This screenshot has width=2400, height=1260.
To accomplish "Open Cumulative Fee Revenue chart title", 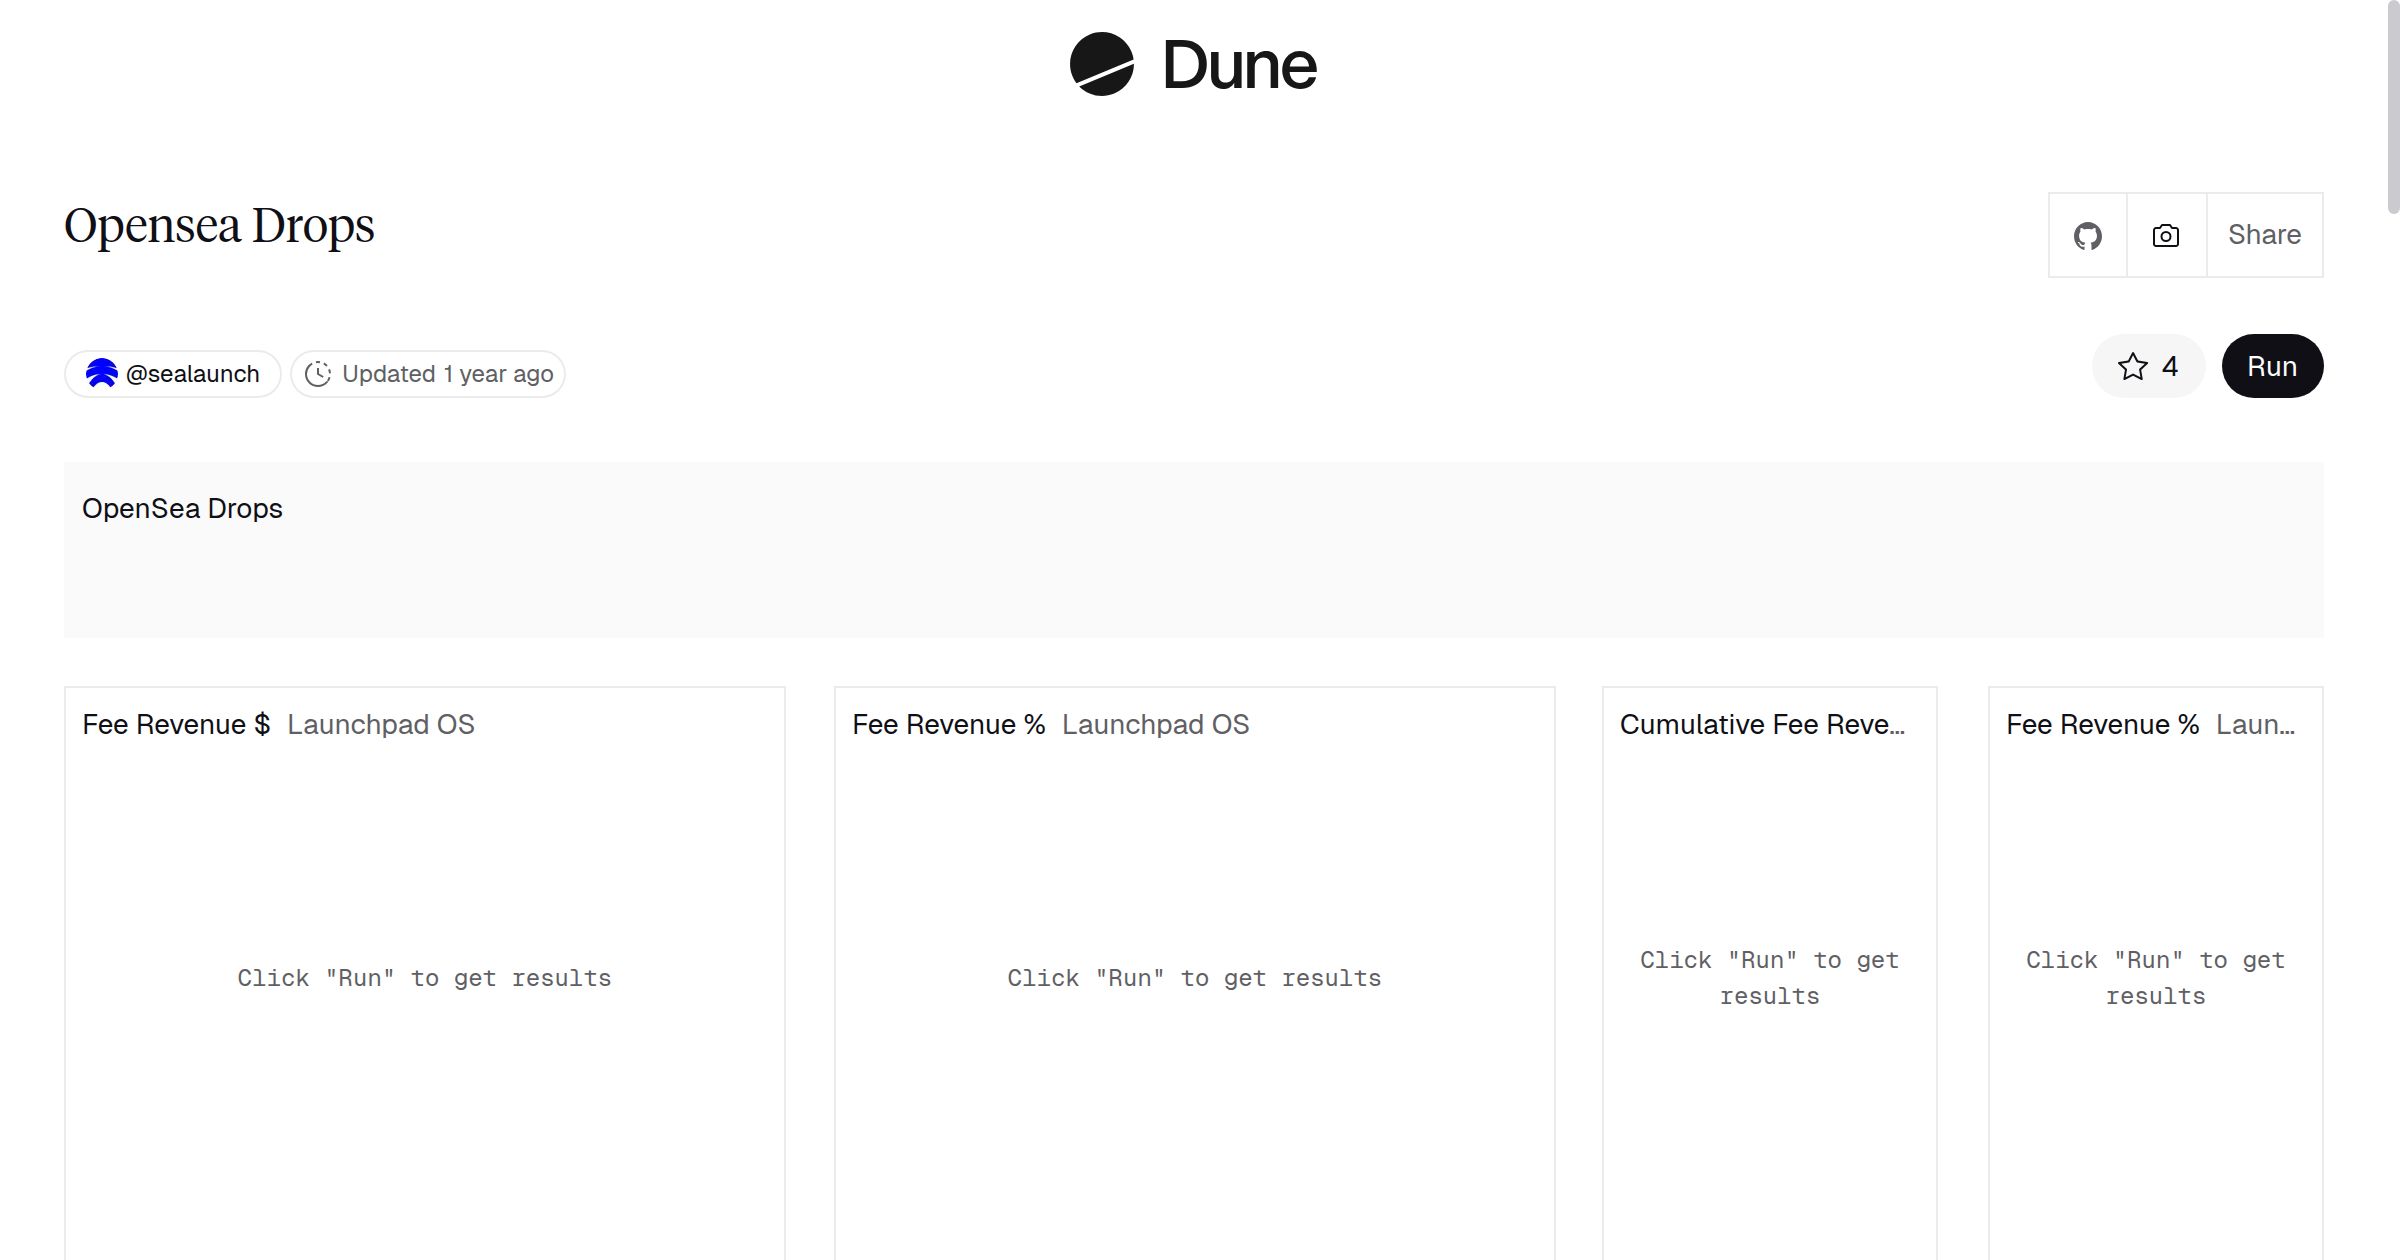I will coord(1761,725).
